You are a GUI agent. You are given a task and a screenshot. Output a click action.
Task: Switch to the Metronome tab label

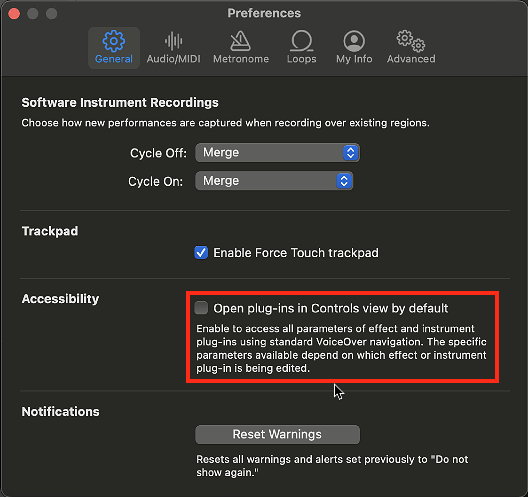pyautogui.click(x=241, y=59)
